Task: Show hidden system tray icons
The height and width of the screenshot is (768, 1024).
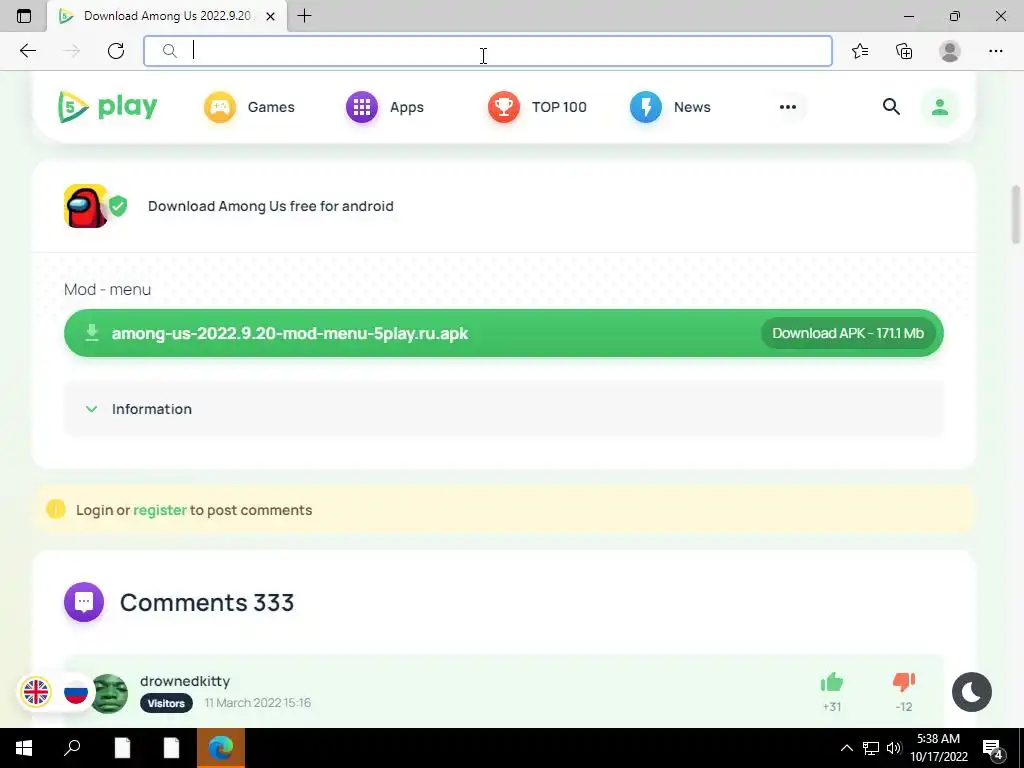Action: (x=847, y=748)
